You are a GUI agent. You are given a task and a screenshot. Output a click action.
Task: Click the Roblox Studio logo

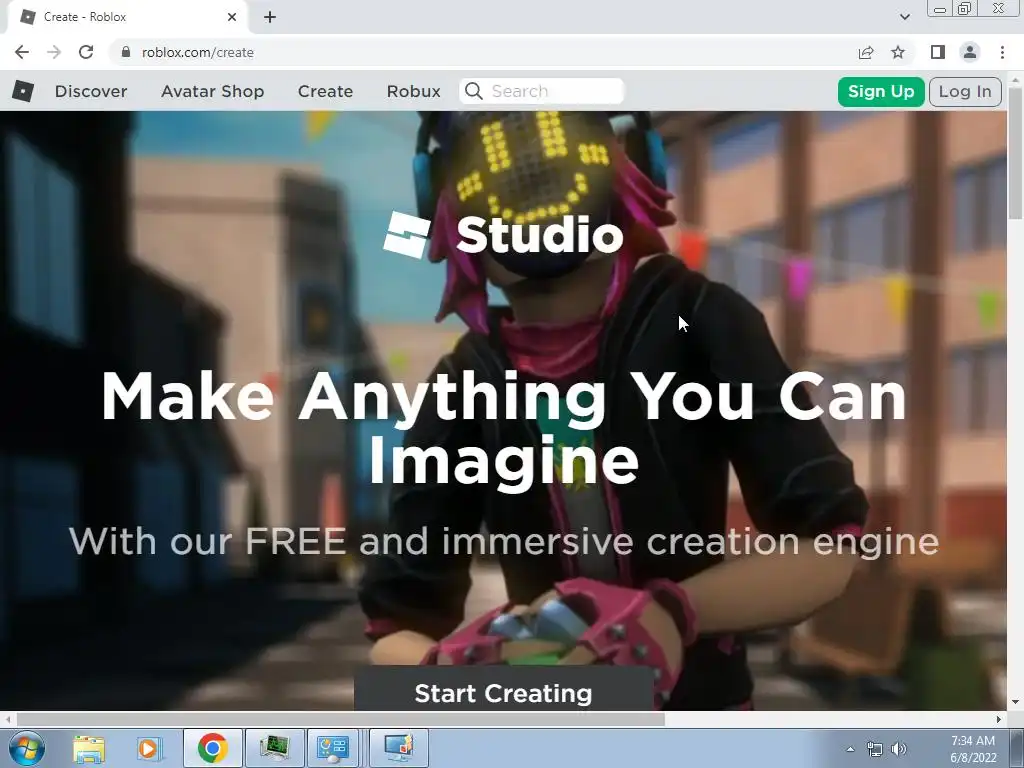[503, 234]
